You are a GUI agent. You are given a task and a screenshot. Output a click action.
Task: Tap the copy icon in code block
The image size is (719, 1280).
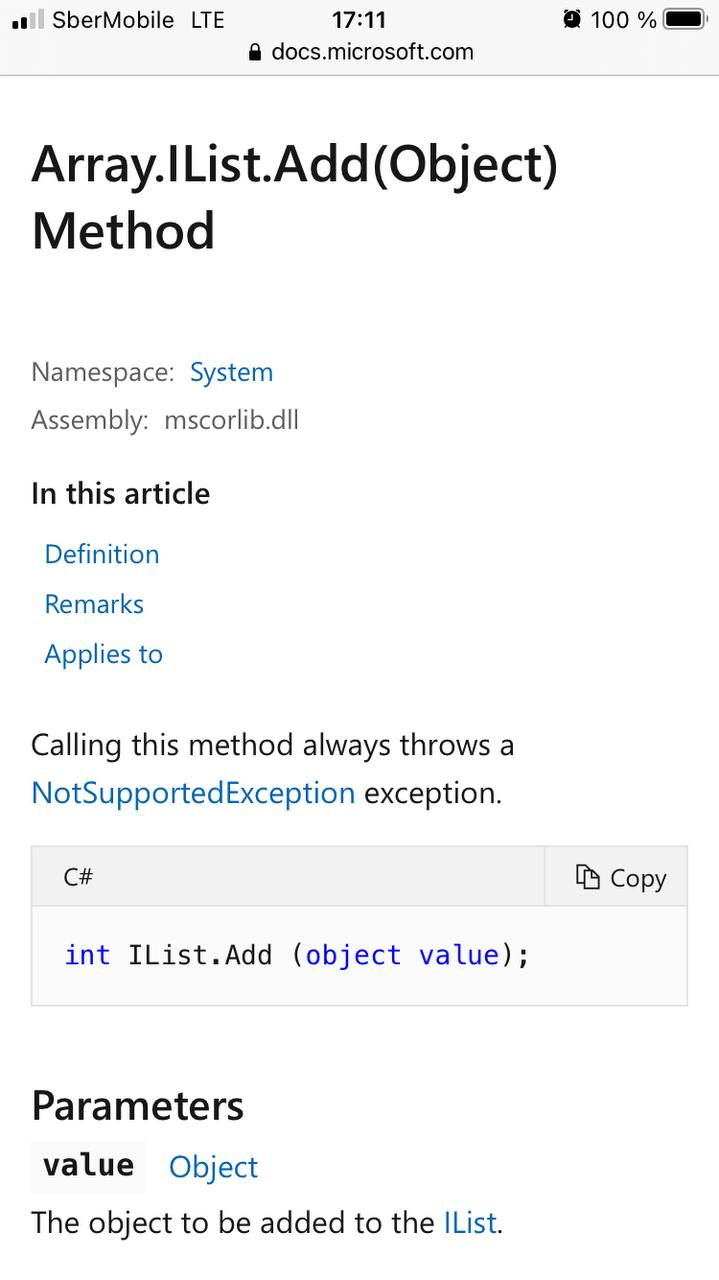(x=587, y=877)
